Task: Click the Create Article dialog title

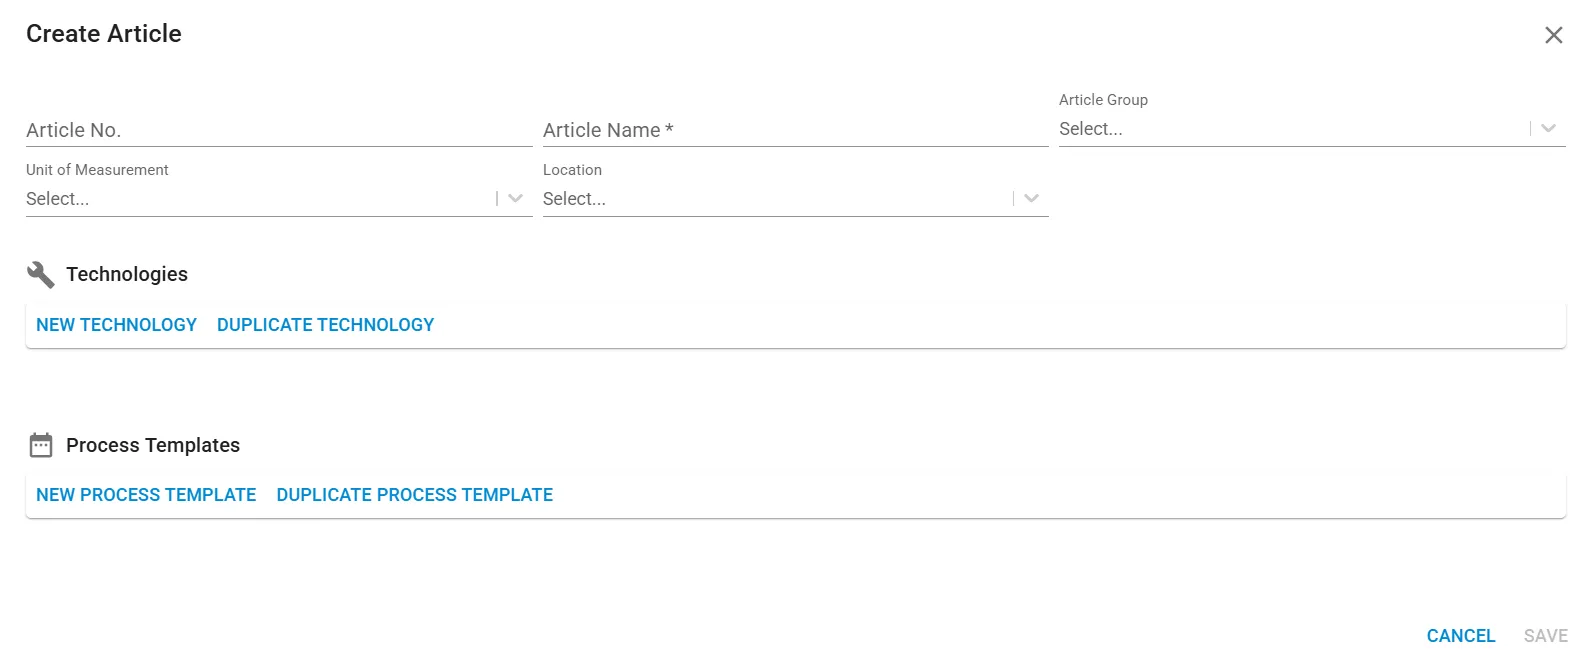Action: [104, 34]
